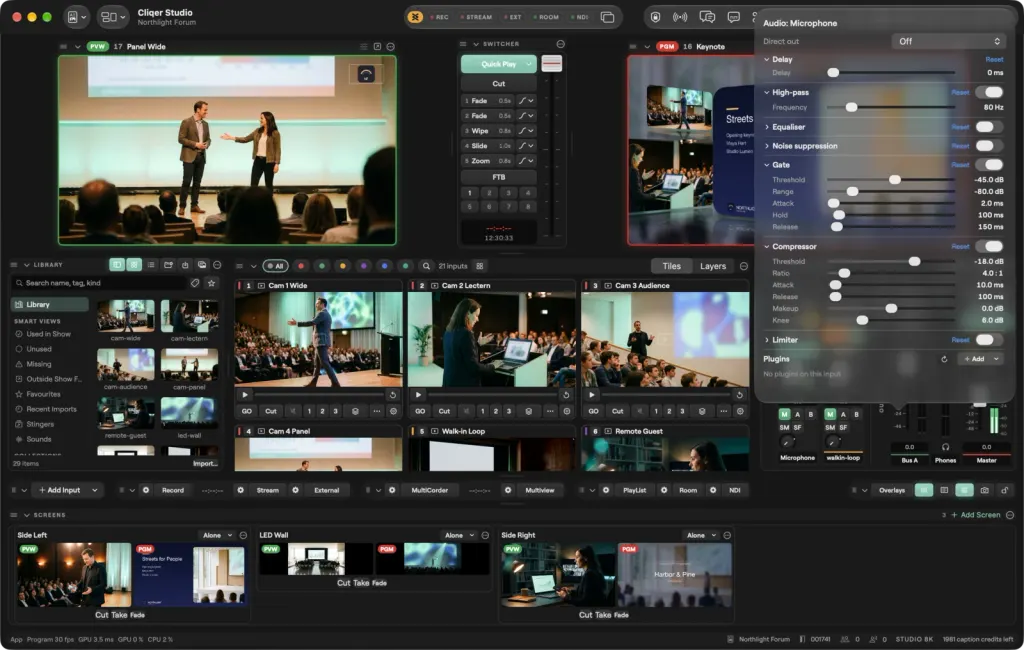Click the list view icon in Library header
1024x650 pixels.
coord(151,265)
